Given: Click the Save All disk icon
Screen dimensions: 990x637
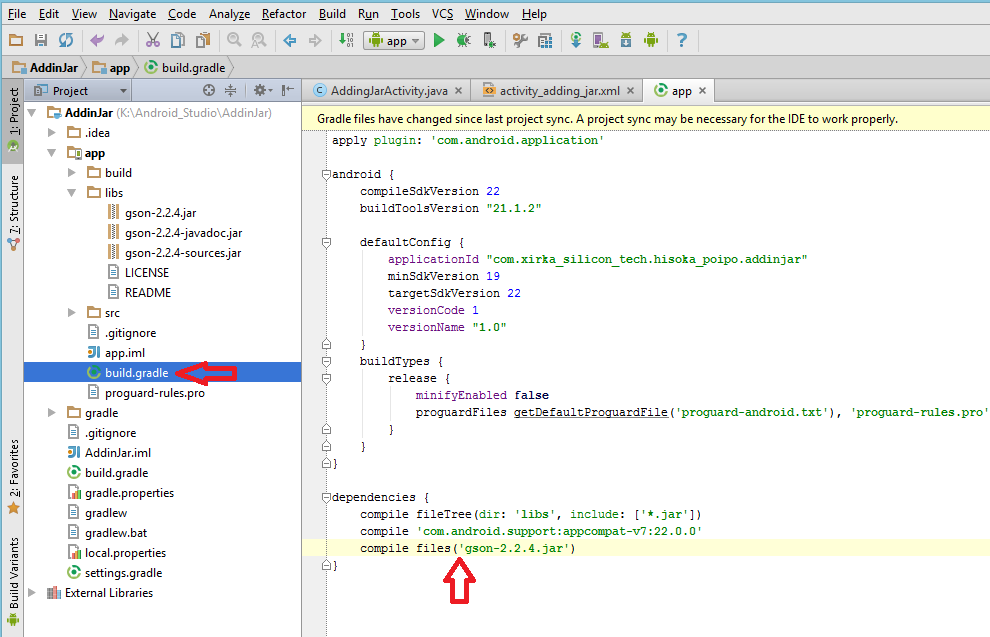Looking at the screenshot, I should [41, 40].
